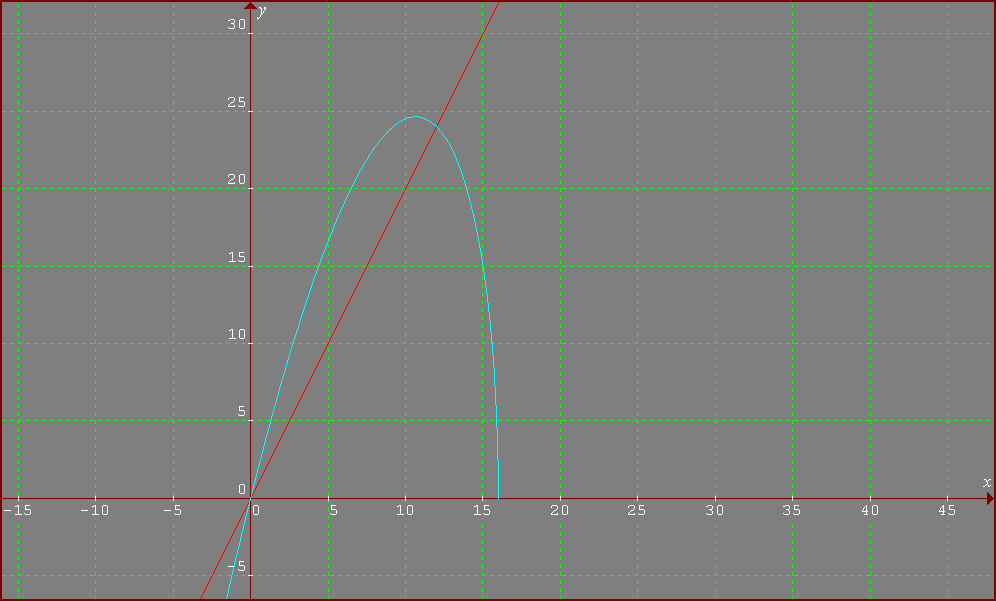996x601 pixels.
Task: Click upper intersection of red line and cyan curve
Action: coord(436,124)
